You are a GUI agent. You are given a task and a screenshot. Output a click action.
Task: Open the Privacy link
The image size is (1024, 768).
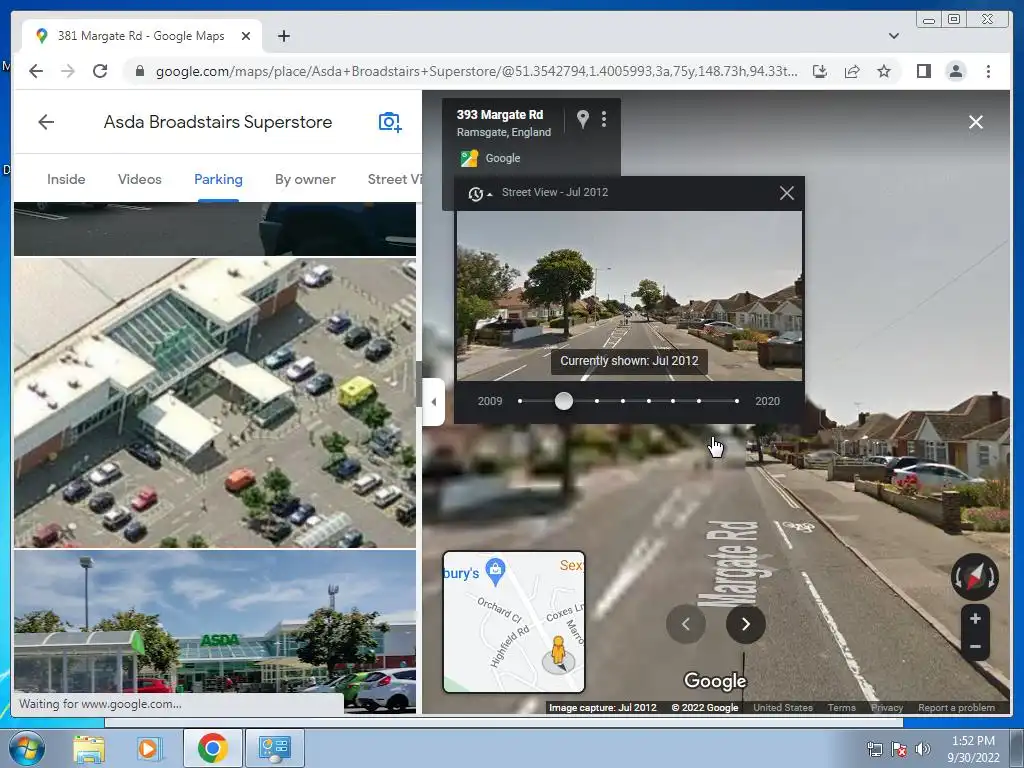click(887, 707)
